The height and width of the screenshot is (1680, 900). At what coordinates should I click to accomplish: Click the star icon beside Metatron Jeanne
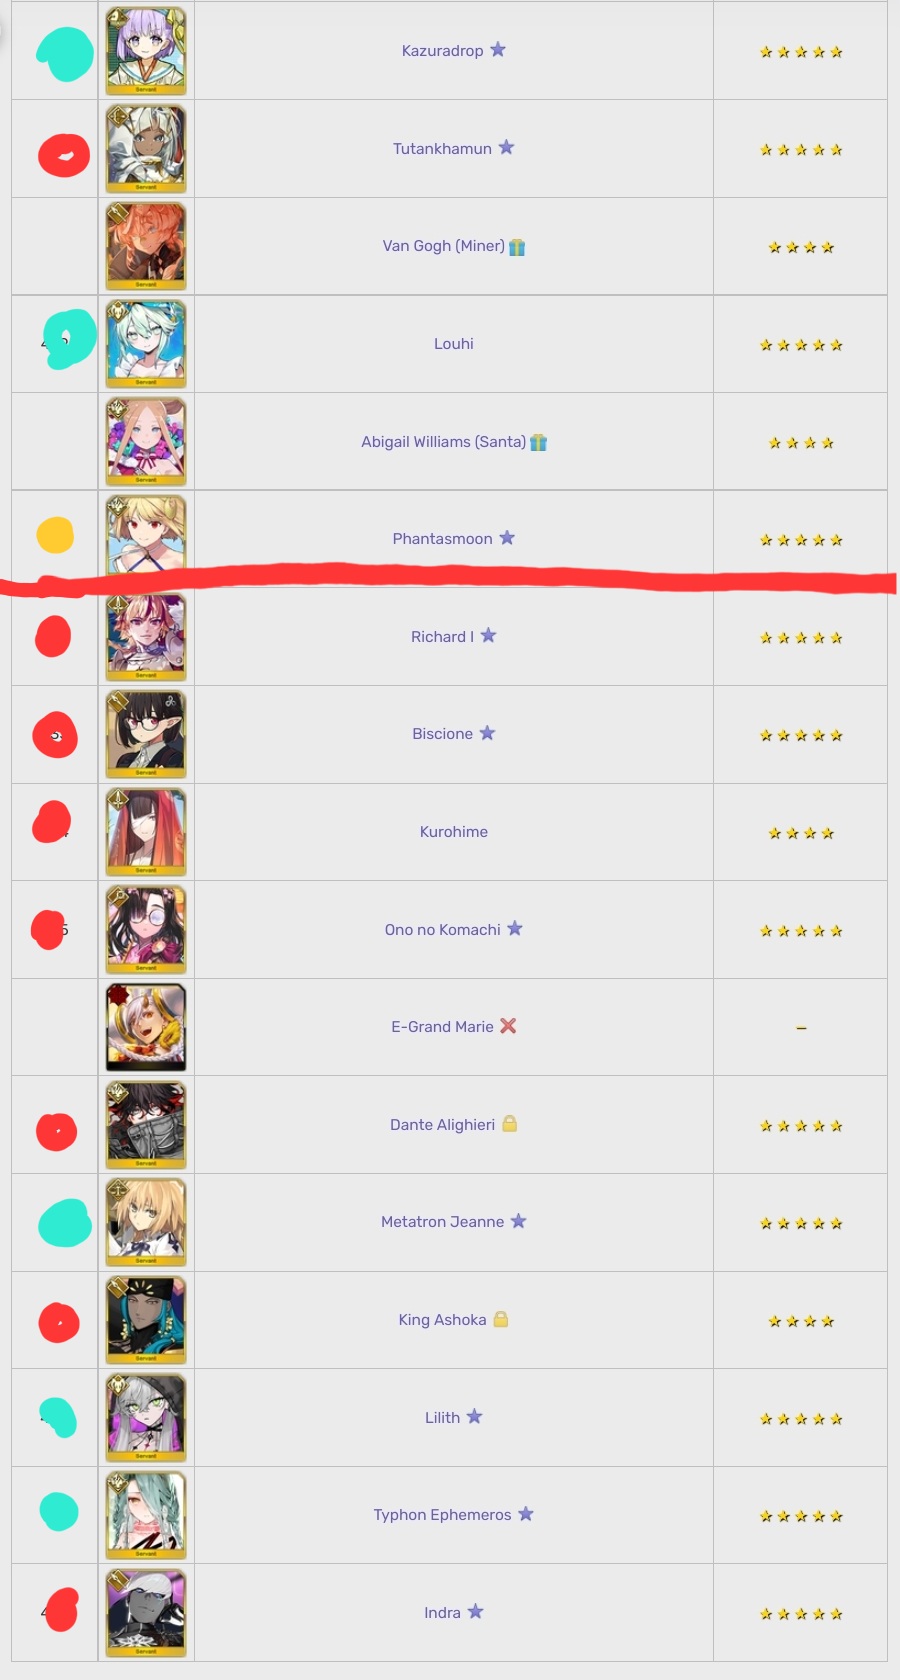tap(518, 1221)
